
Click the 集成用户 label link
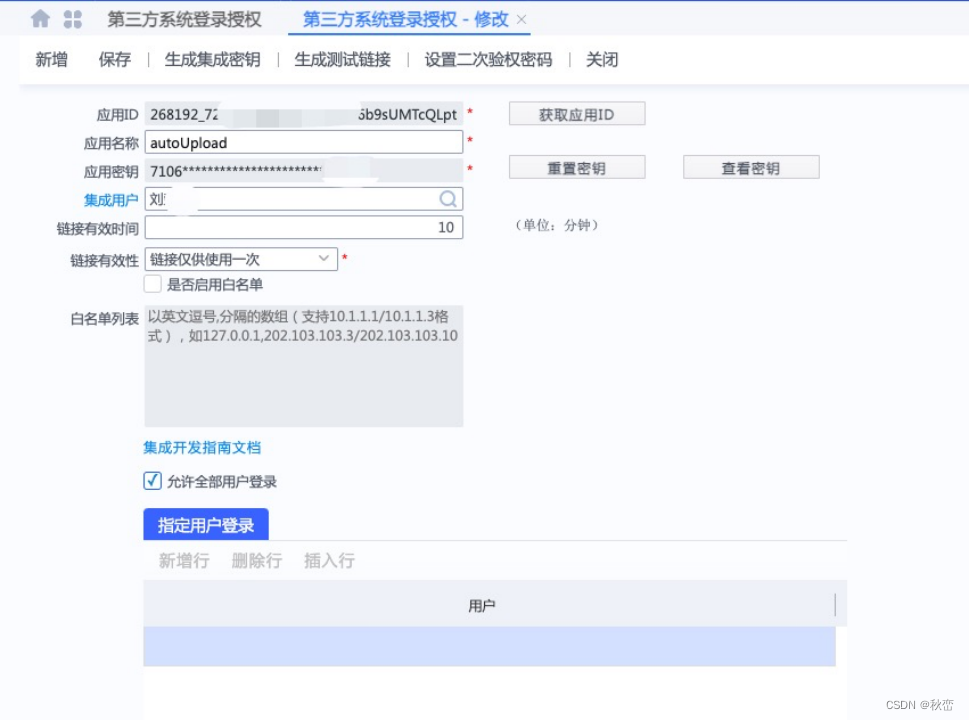111,200
